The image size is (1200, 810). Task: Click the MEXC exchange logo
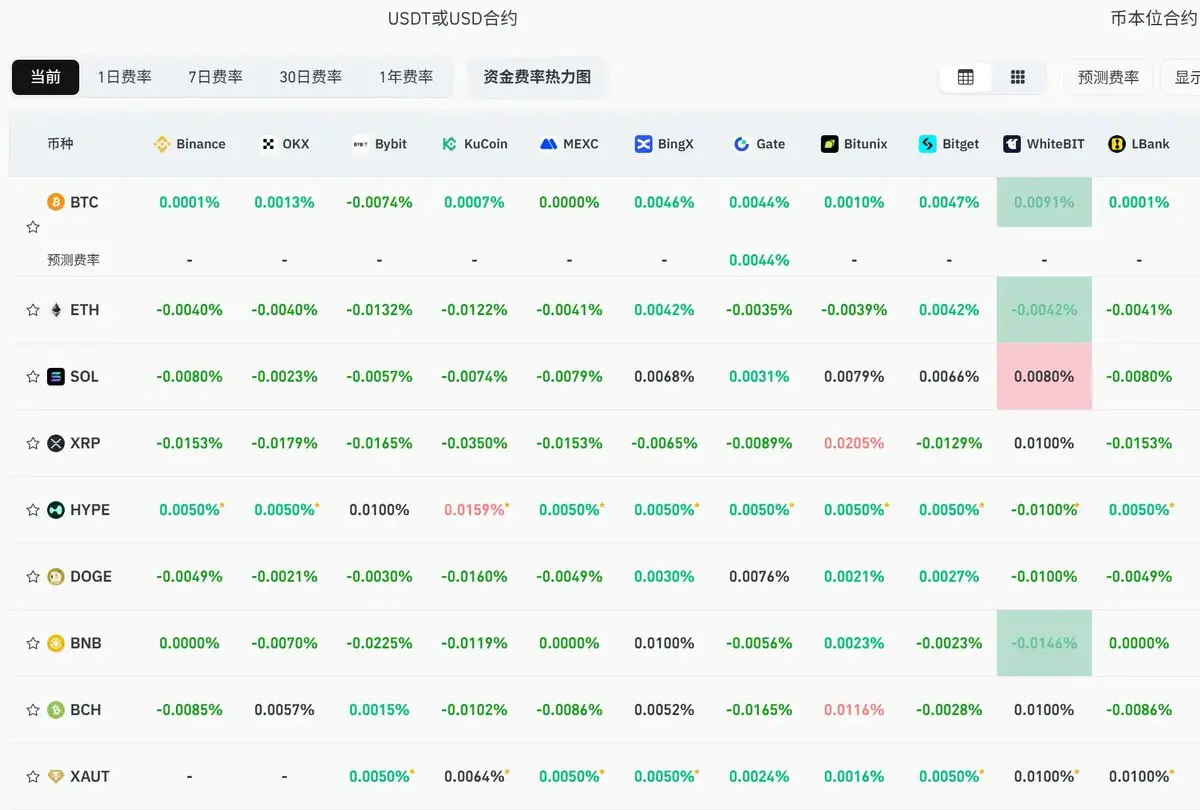click(548, 144)
